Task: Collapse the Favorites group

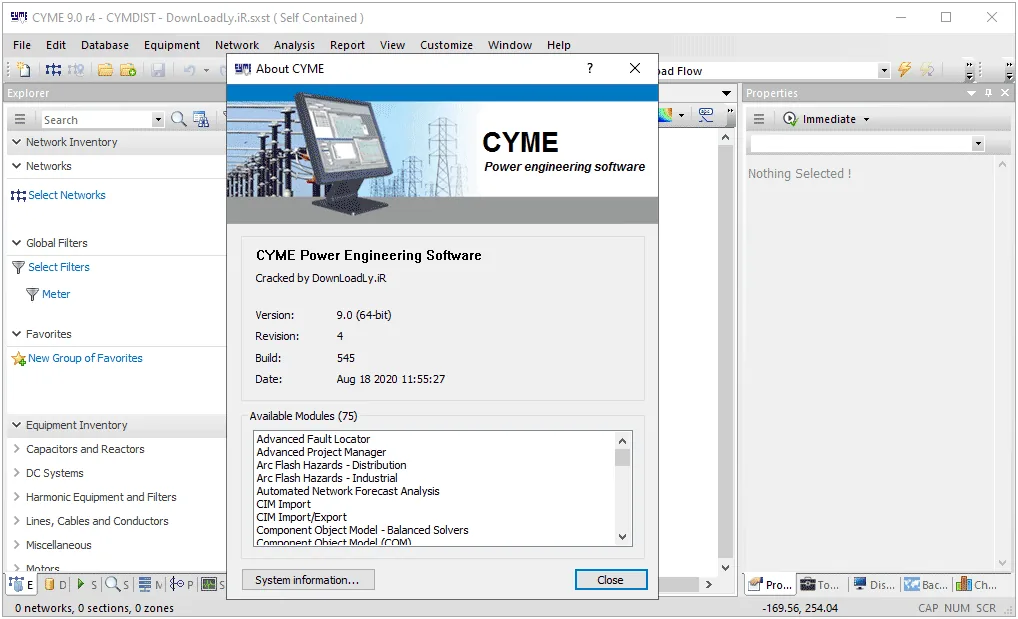Action: [17, 333]
